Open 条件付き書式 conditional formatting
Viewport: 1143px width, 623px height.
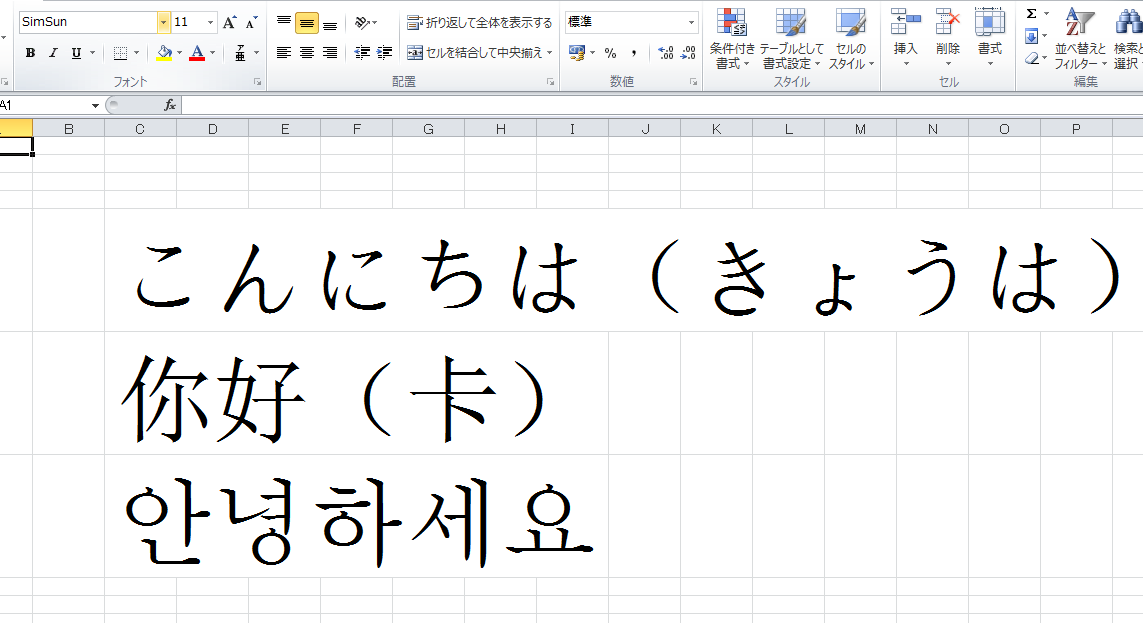732,39
